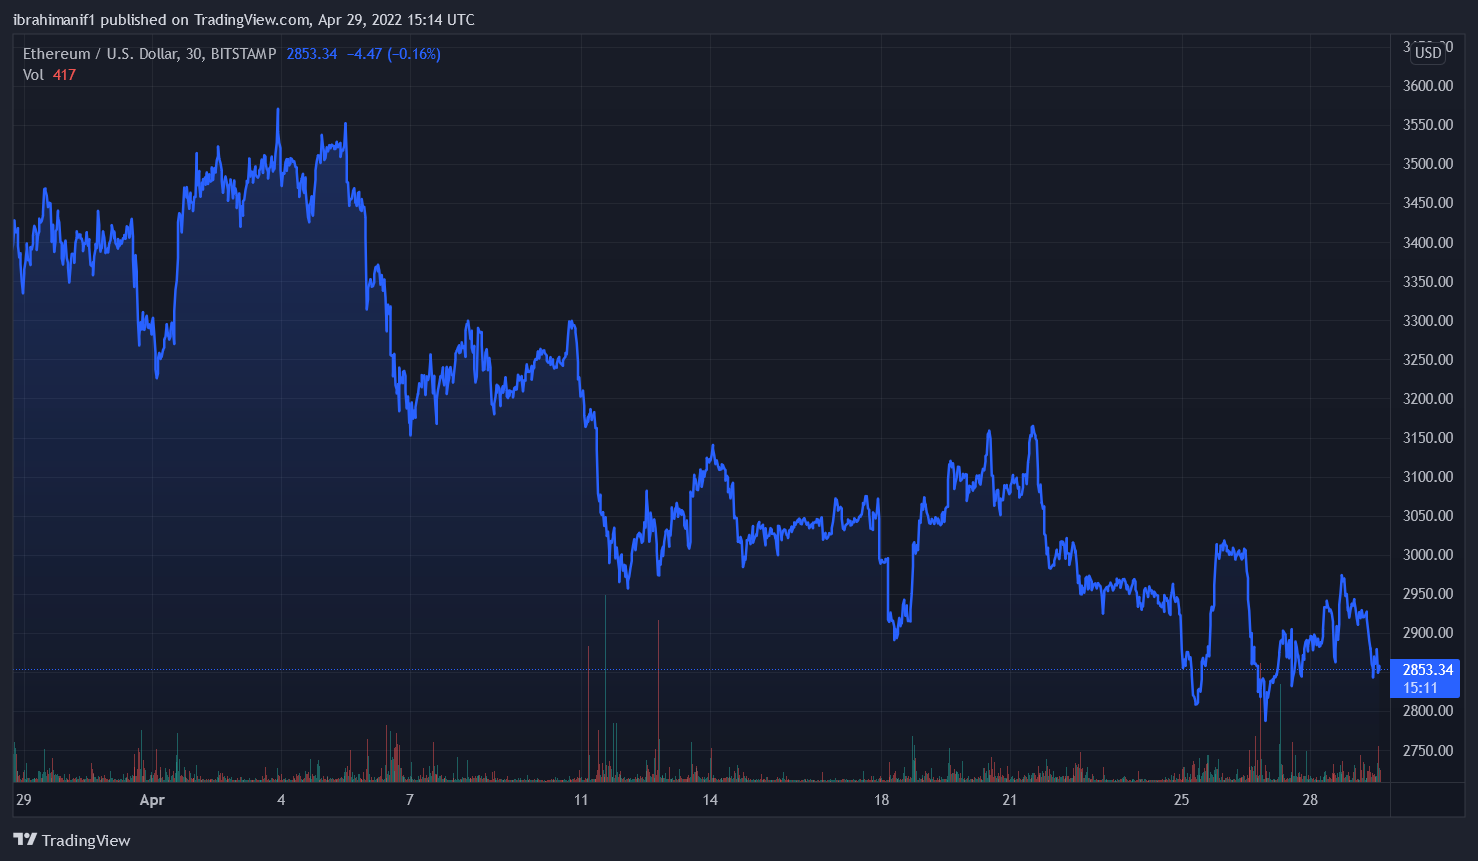Click the 28 date label on time axis
Screen dimensions: 1478x861
tap(1310, 800)
